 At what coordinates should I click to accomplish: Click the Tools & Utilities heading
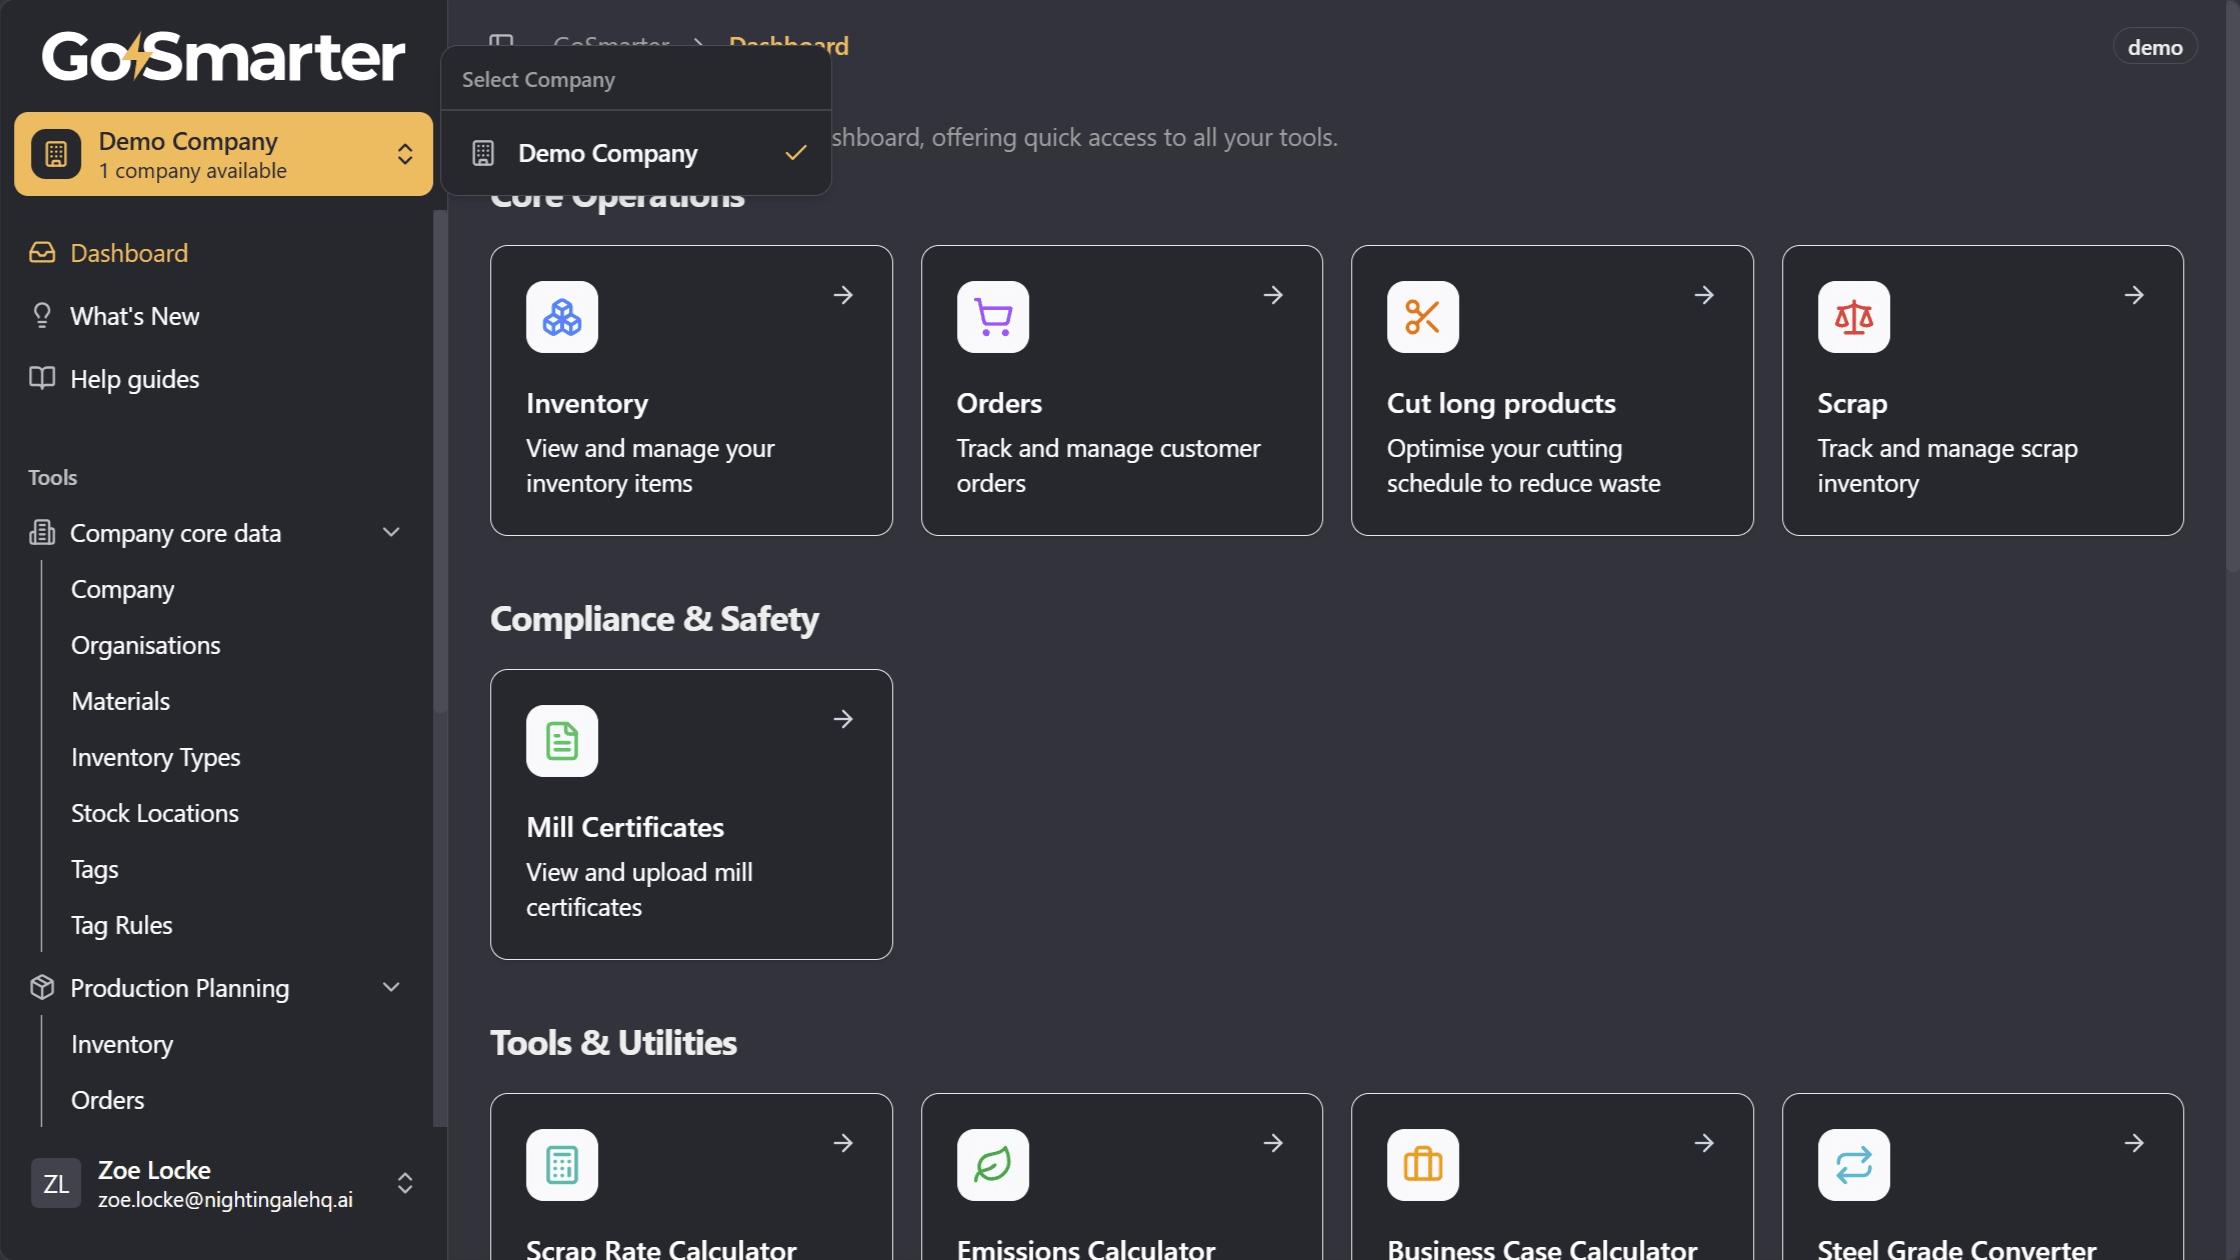click(613, 1043)
